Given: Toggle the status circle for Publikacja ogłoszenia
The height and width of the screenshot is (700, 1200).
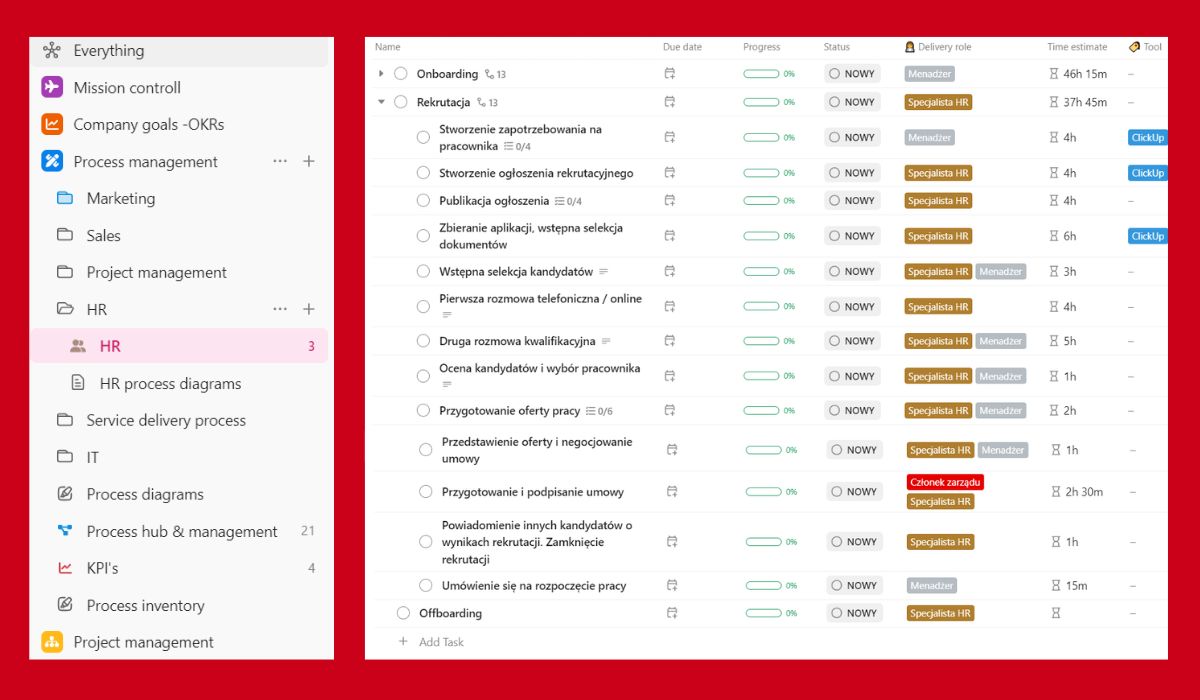Looking at the screenshot, I should (423, 201).
